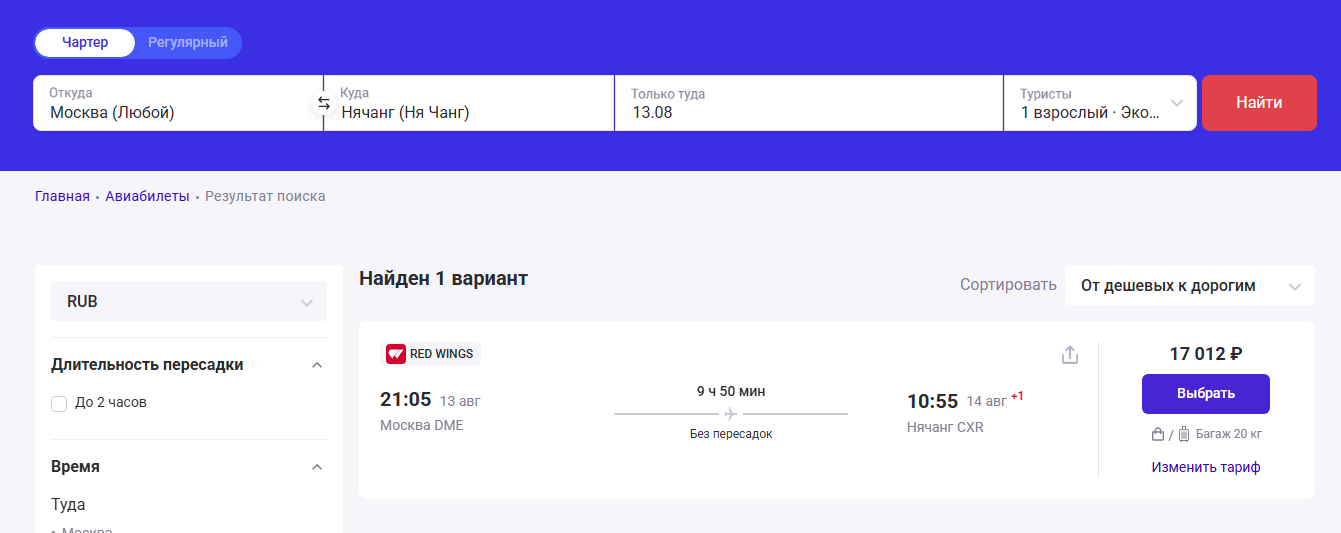Viewport: 1341px width, 533px height.
Task: Click the airplane icon on route line
Action: tap(731, 413)
